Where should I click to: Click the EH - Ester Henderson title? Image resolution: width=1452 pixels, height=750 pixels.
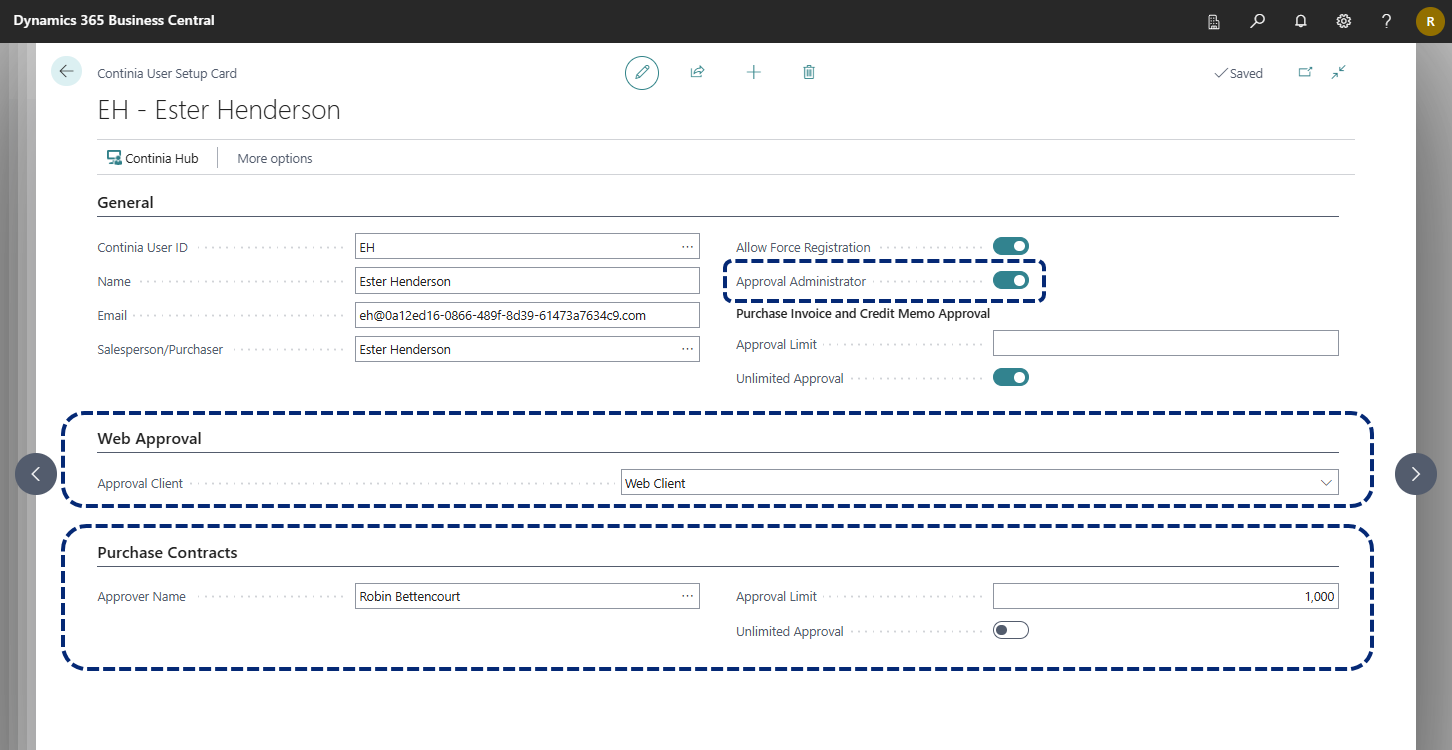(x=219, y=110)
